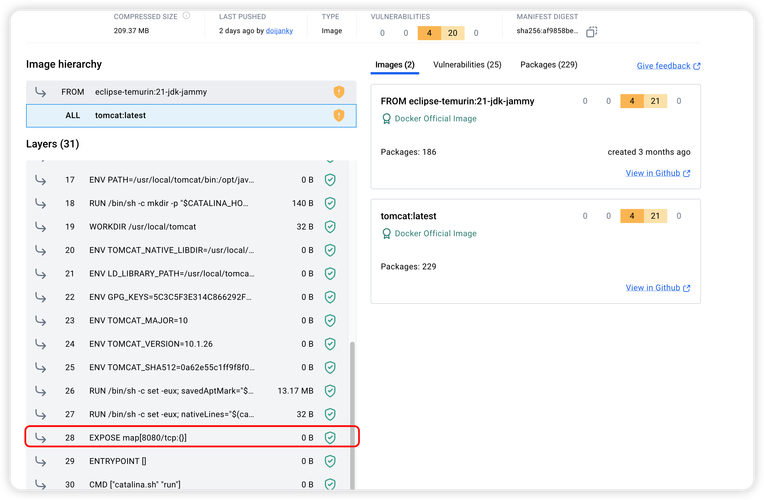Screen dimensions: 764x500
Task: Select layer 20 ENV TOMCAT_NATIVE_LIBDIR
Action: pos(188,250)
